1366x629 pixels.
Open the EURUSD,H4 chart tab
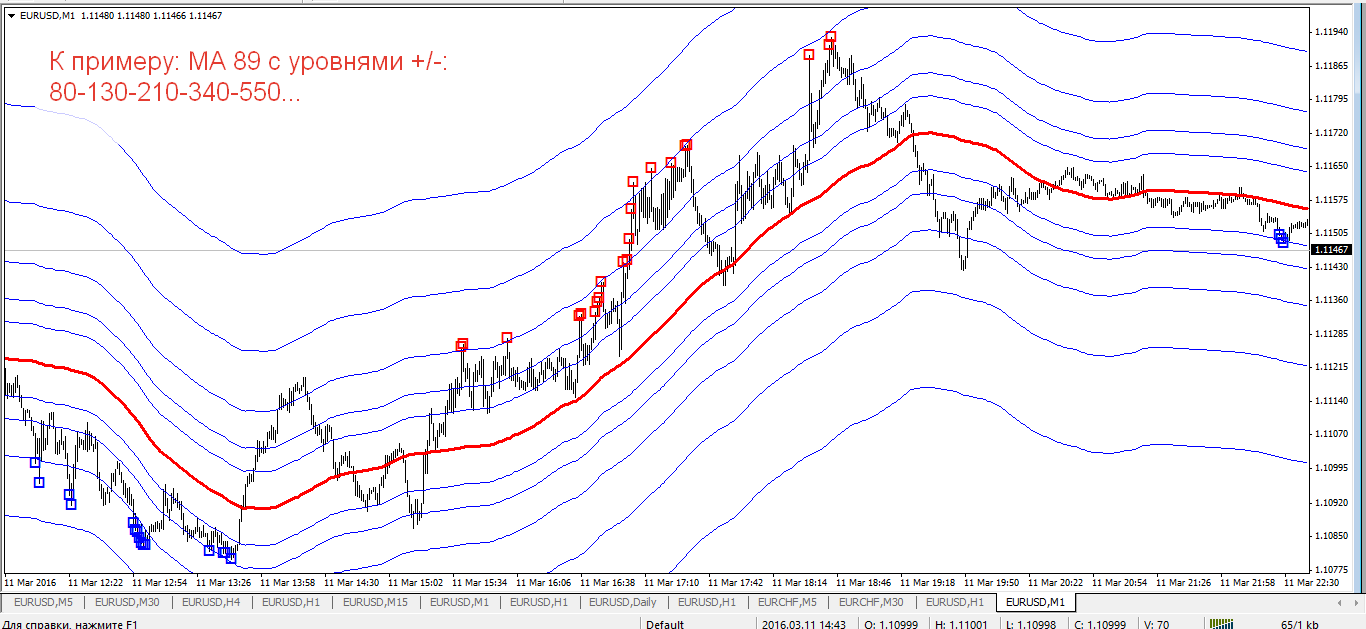click(x=211, y=602)
